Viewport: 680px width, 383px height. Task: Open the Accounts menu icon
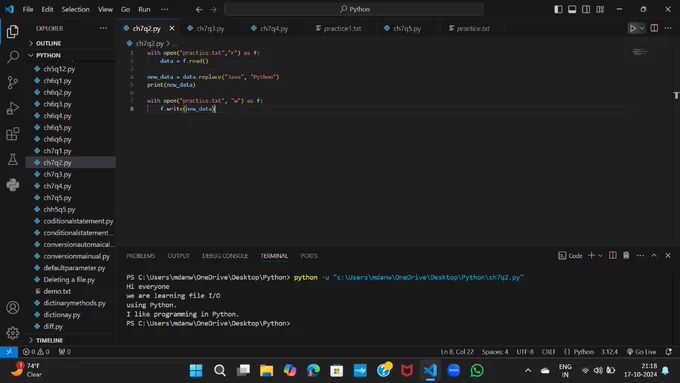click(x=13, y=308)
